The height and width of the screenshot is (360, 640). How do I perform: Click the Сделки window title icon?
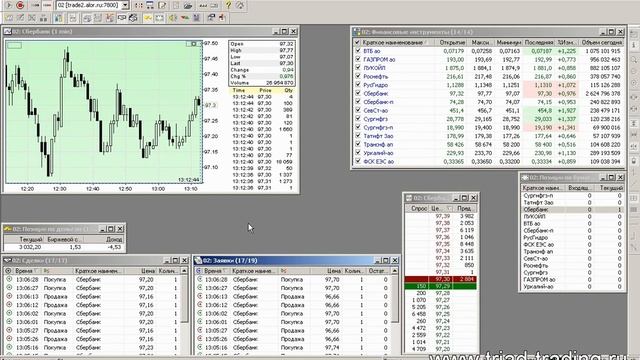click(x=7, y=260)
